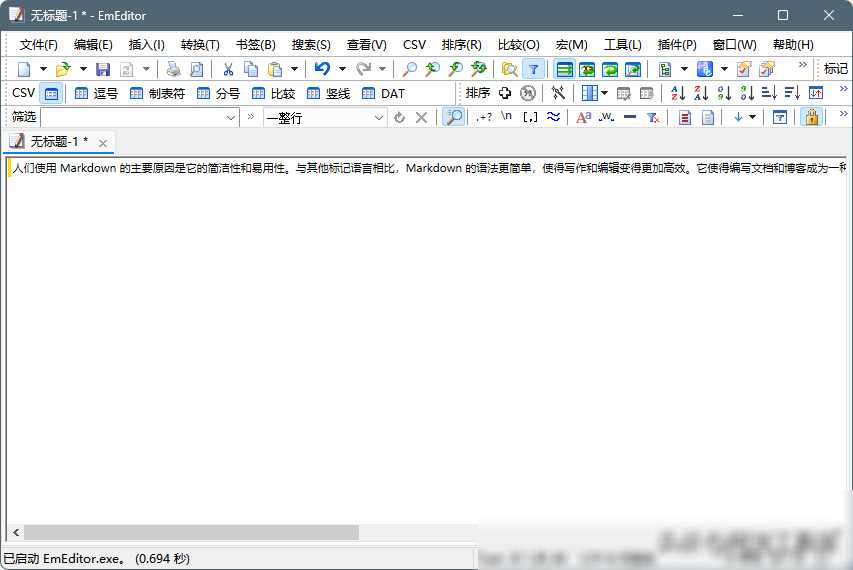853x570 pixels.
Task: Click the horizontal scrollbar thumb
Action: pos(191,532)
